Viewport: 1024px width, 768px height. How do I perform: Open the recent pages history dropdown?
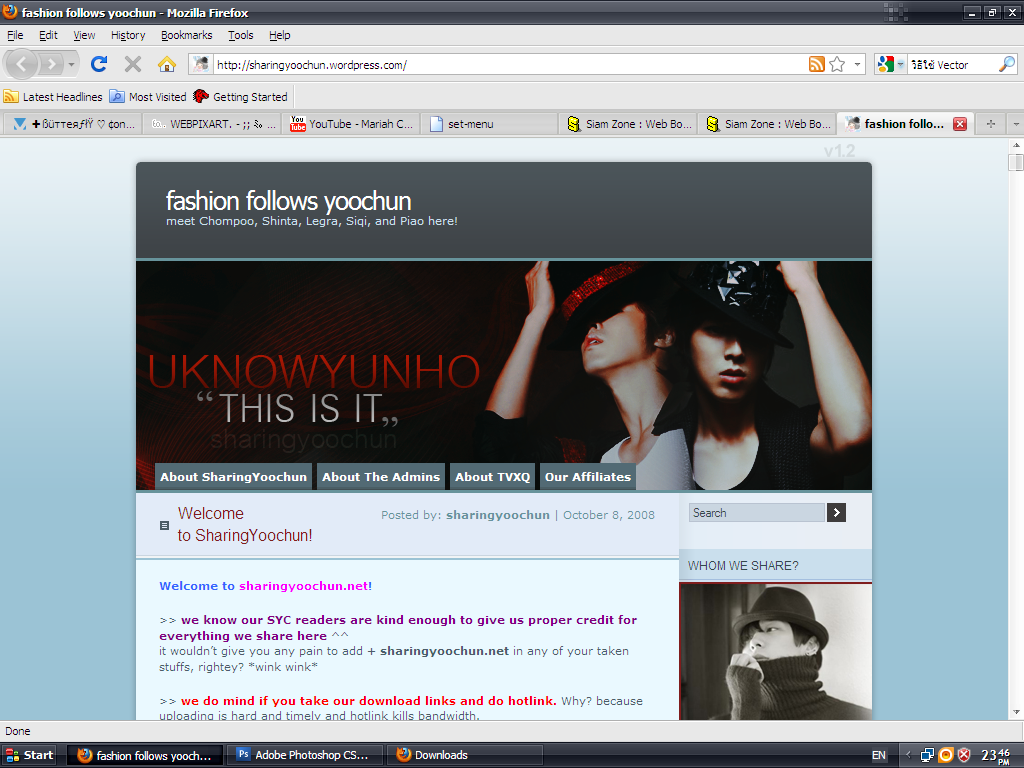coord(71,65)
